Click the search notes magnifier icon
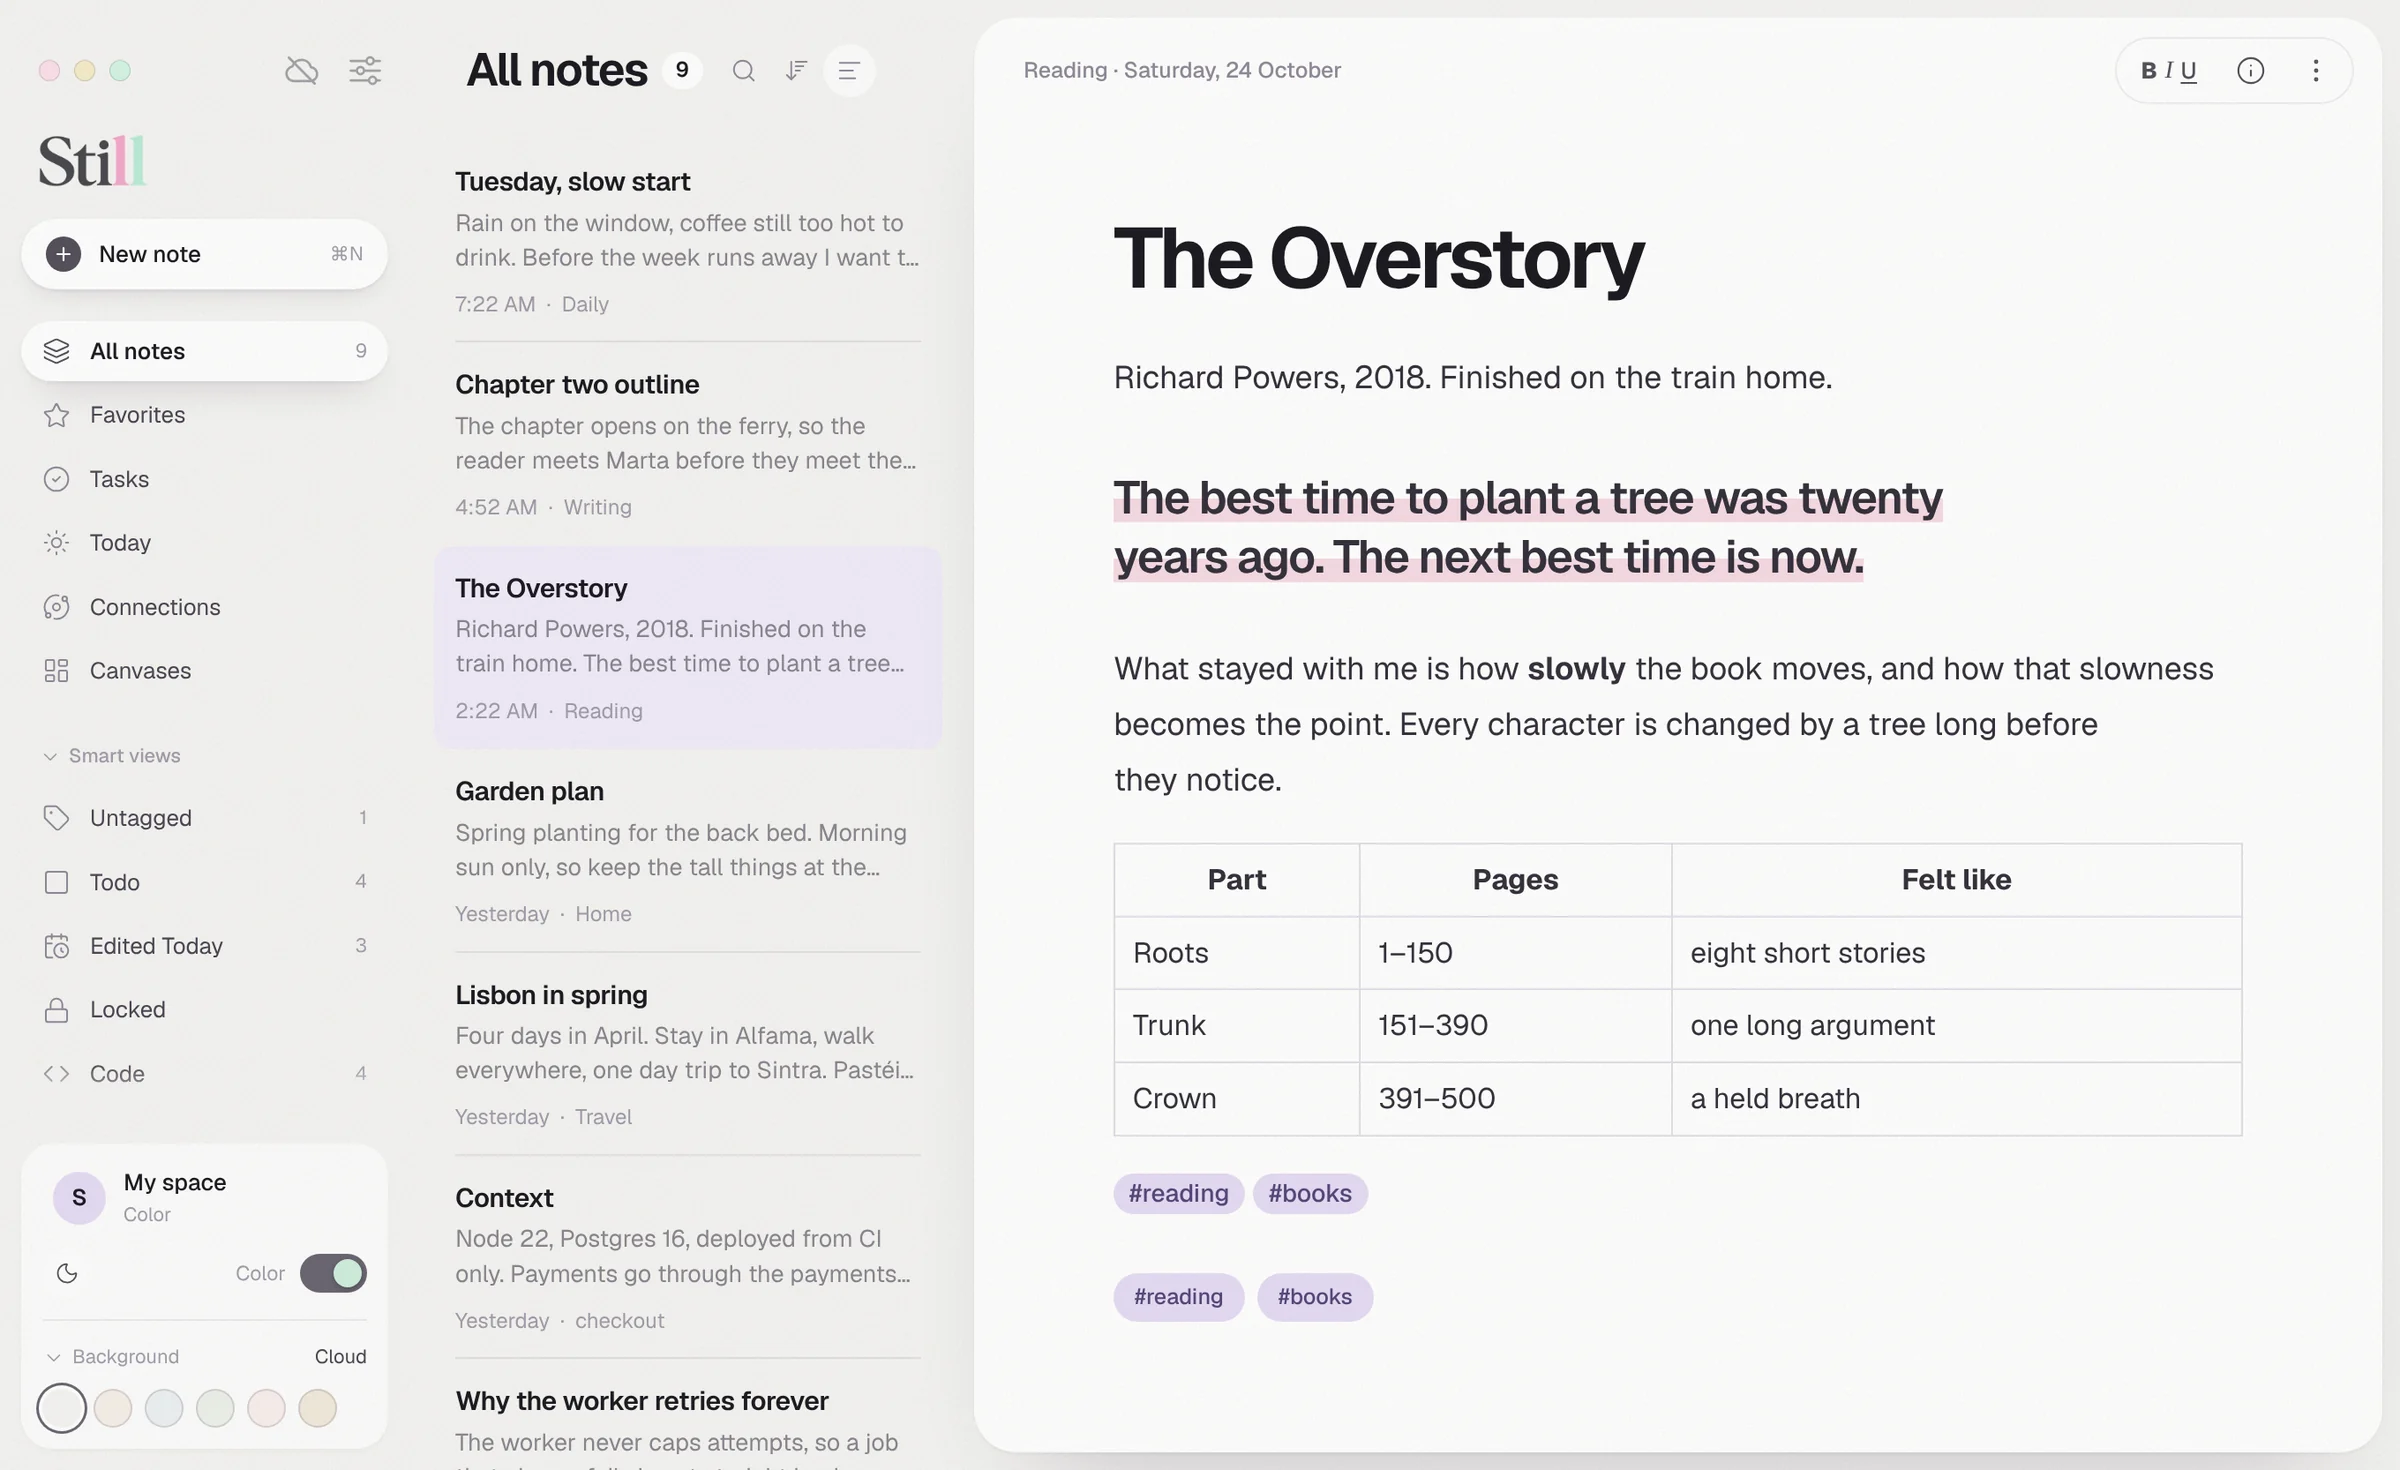This screenshot has width=2400, height=1470. tap(743, 71)
